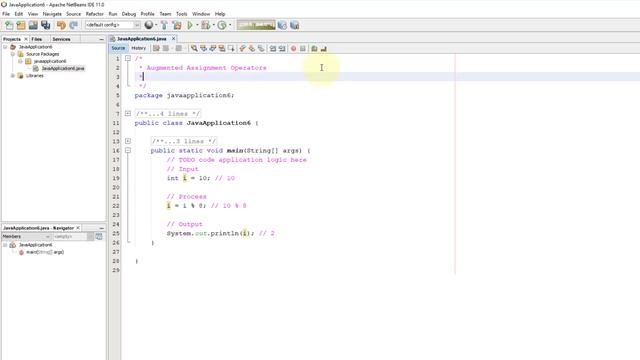
Task: Click the Undo toolbar icon
Action: click(61, 25)
